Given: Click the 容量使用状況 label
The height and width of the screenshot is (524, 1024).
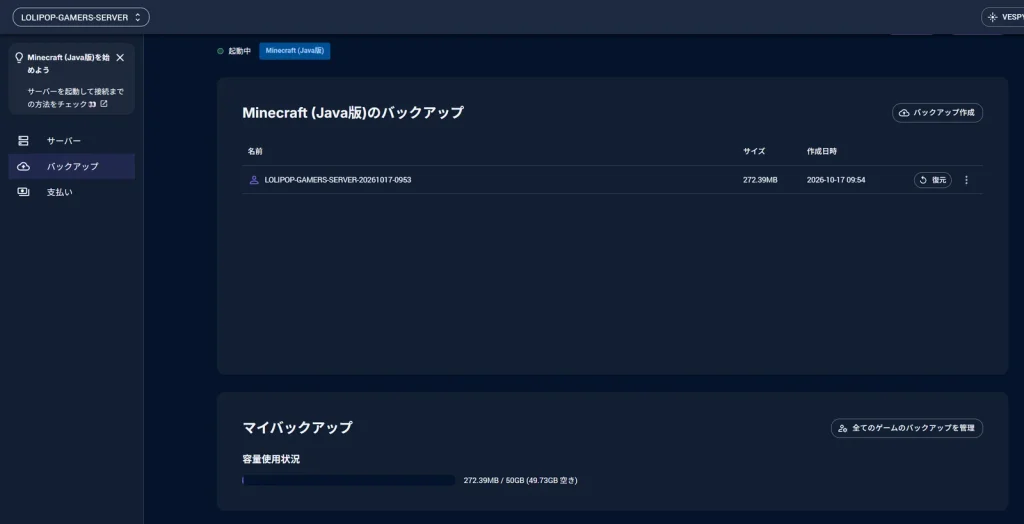Looking at the screenshot, I should 271,459.
